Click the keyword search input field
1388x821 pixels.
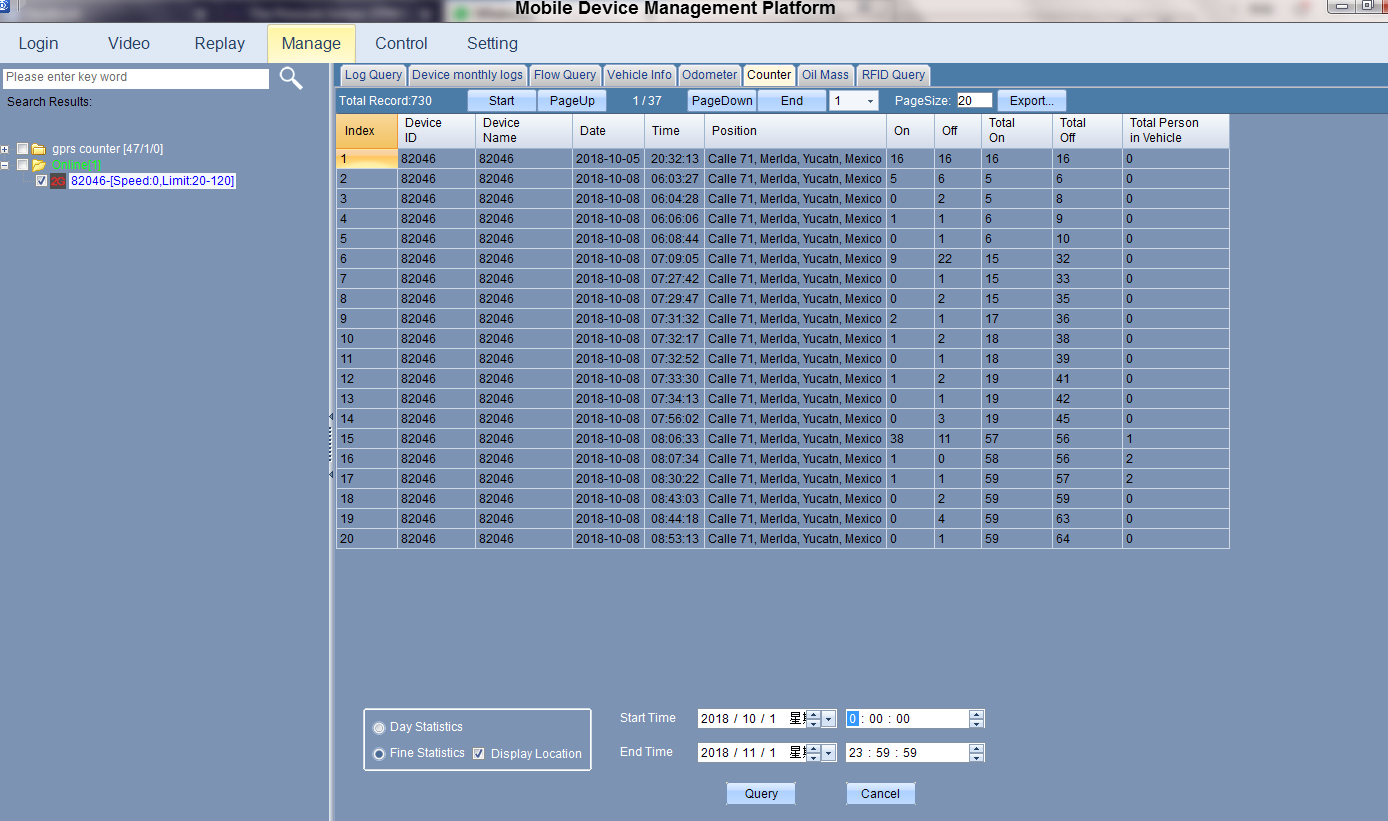pyautogui.click(x=136, y=78)
